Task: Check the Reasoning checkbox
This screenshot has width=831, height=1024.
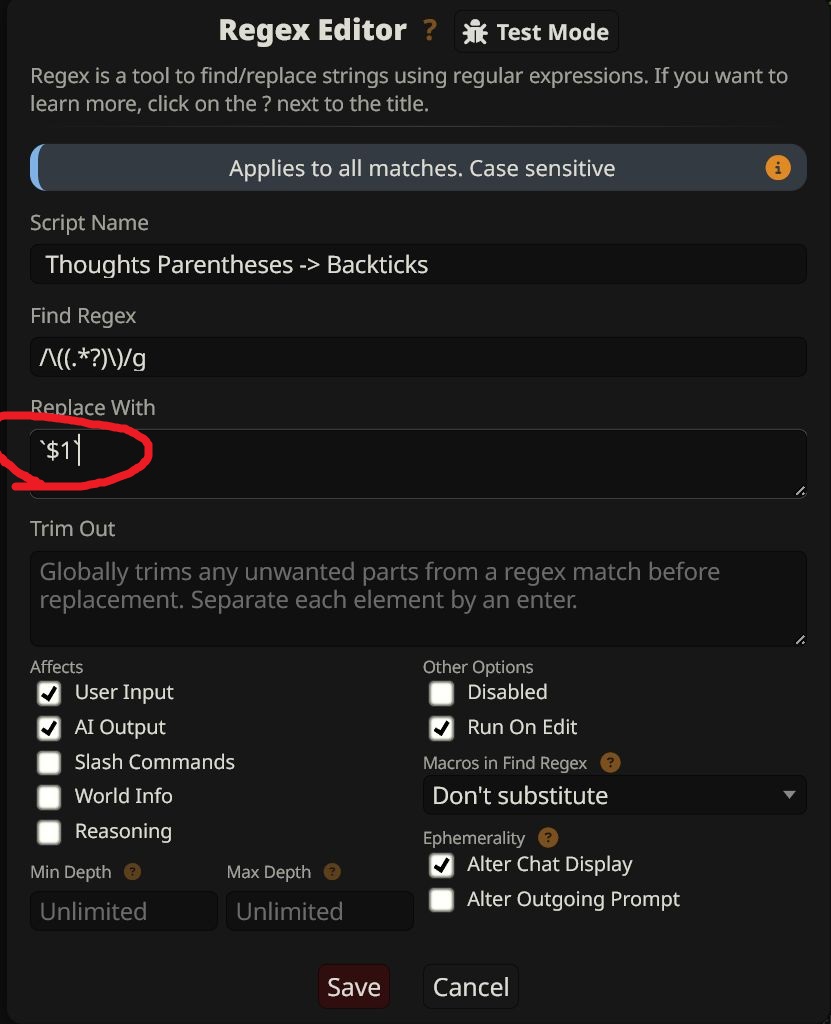Action: coord(49,832)
